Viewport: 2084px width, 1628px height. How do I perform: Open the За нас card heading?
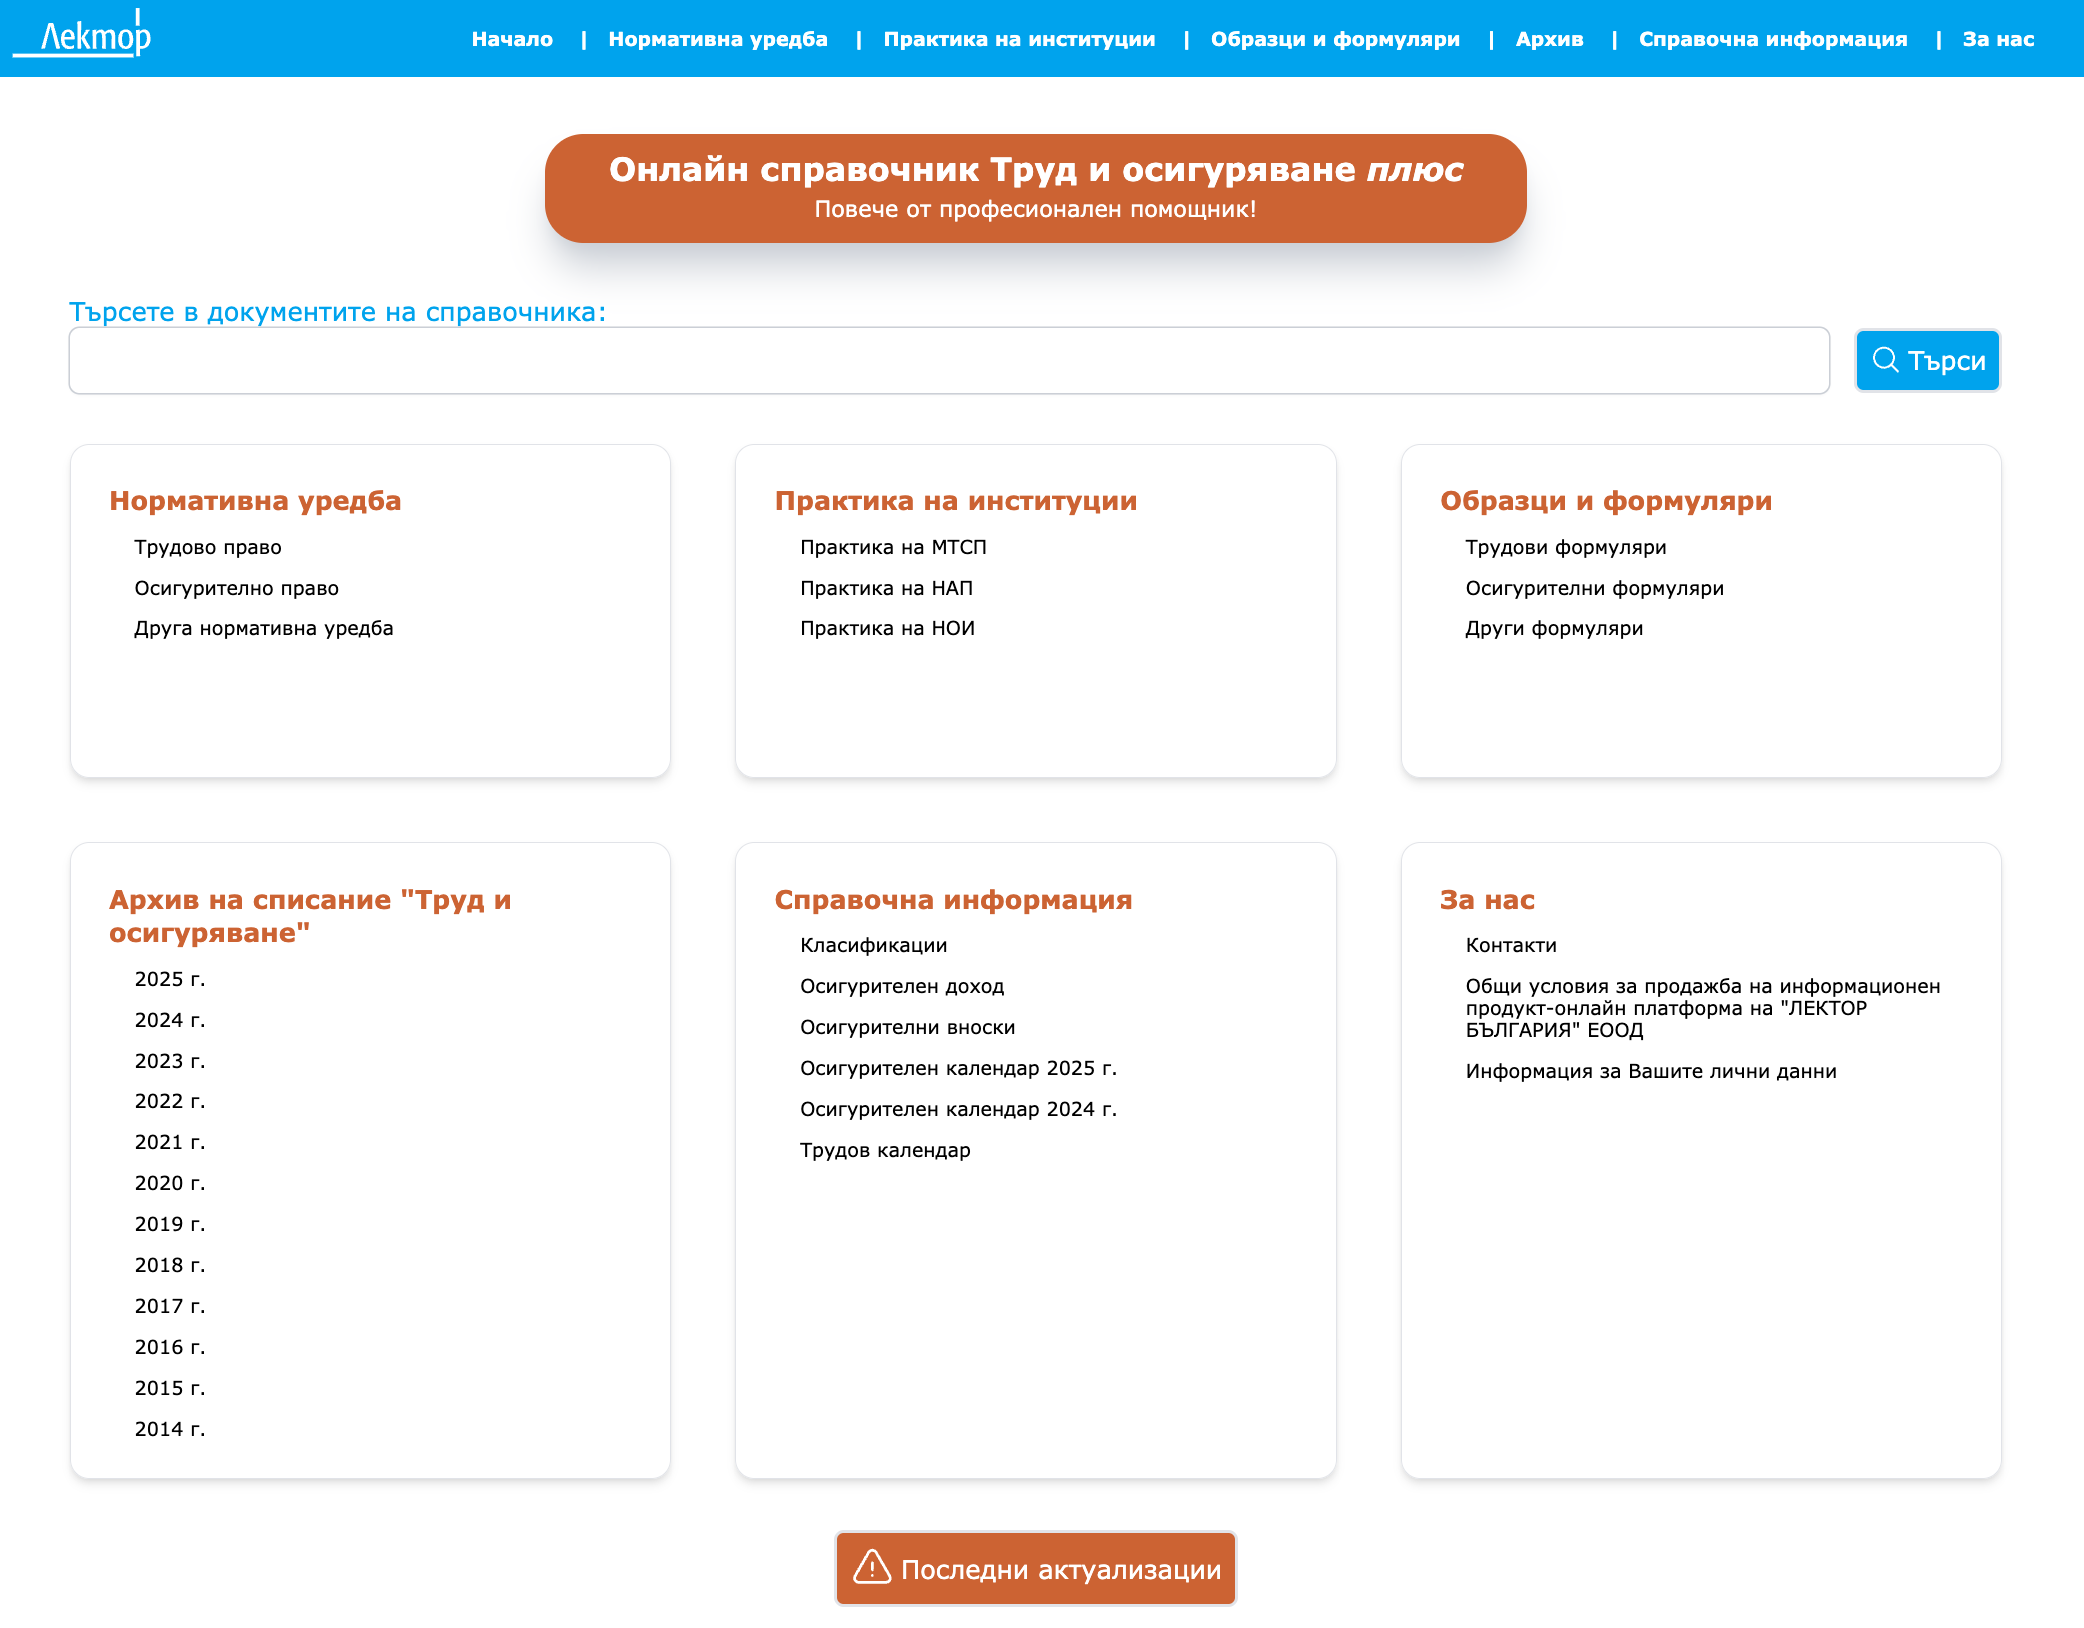click(x=1487, y=900)
